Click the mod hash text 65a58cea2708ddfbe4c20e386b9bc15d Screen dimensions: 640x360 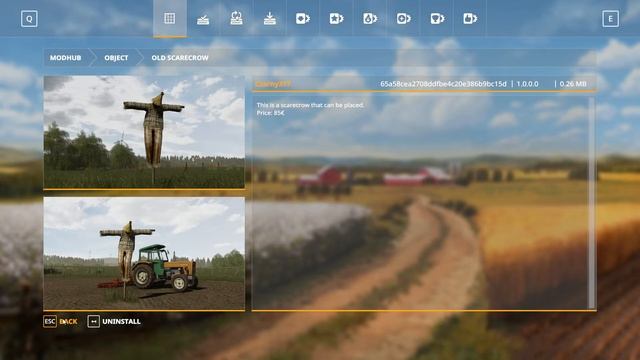tap(443, 84)
